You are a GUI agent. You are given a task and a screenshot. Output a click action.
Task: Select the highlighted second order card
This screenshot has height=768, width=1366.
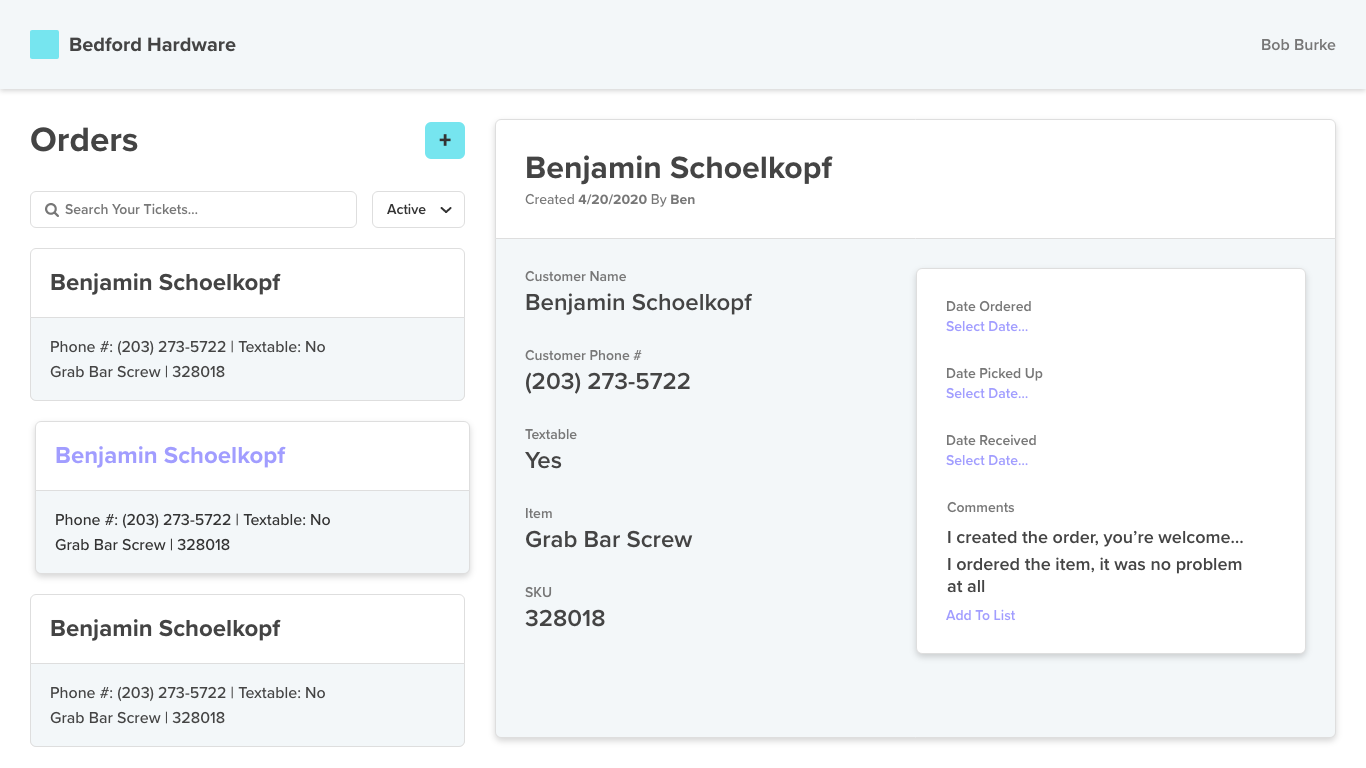(252, 497)
